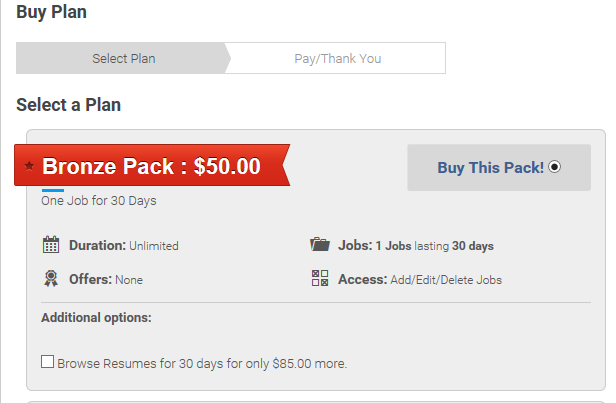Viewport: 616px width, 403px height.
Task: Click the Browse Resumes $85.00 more label
Action: 202,363
